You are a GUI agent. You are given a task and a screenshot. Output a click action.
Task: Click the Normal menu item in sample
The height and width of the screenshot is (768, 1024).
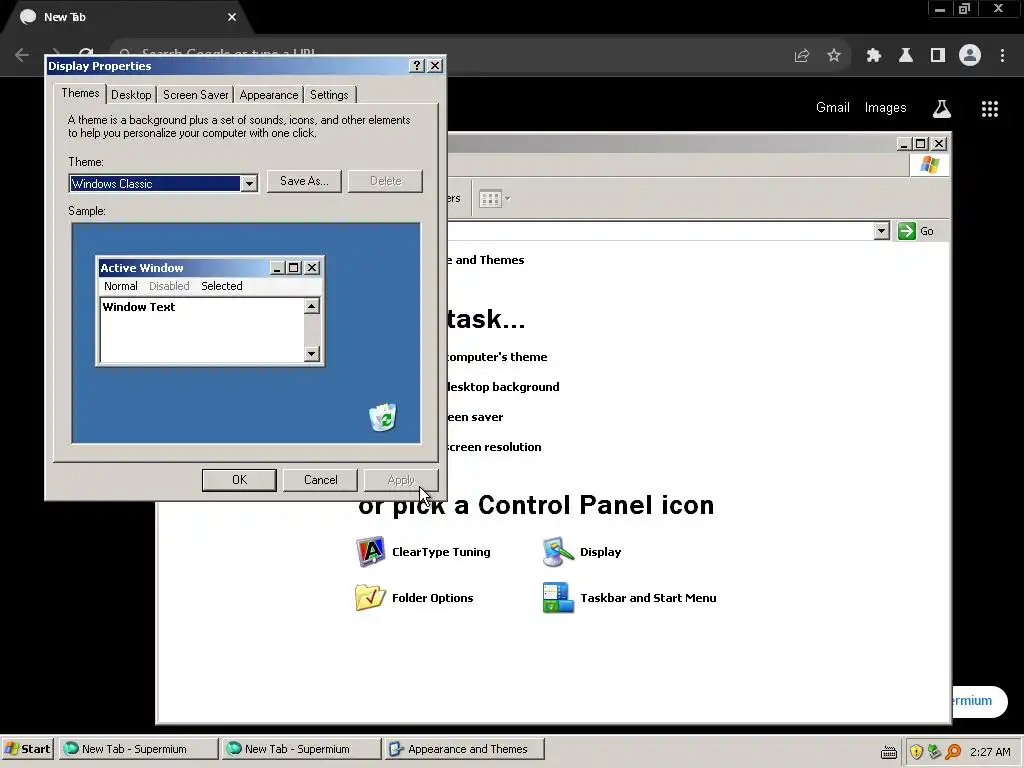pyautogui.click(x=121, y=286)
